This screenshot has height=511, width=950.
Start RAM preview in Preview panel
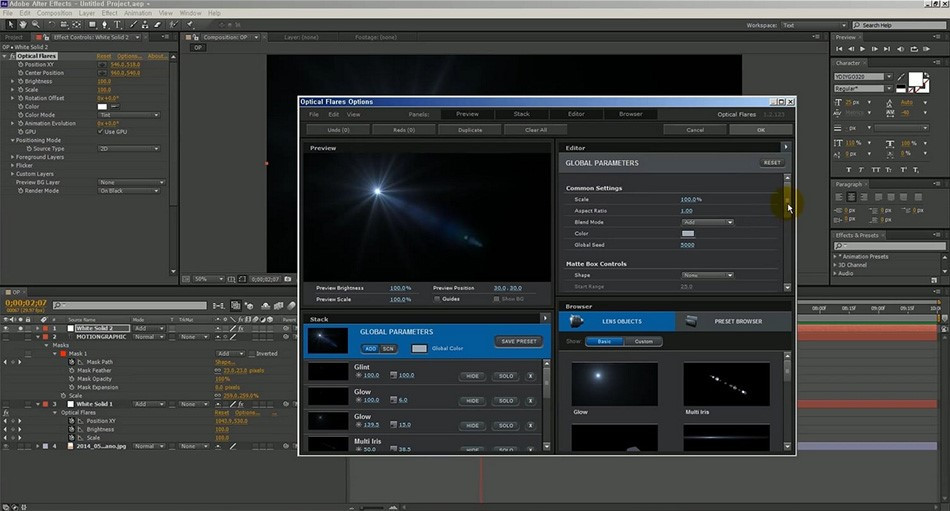tap(926, 49)
